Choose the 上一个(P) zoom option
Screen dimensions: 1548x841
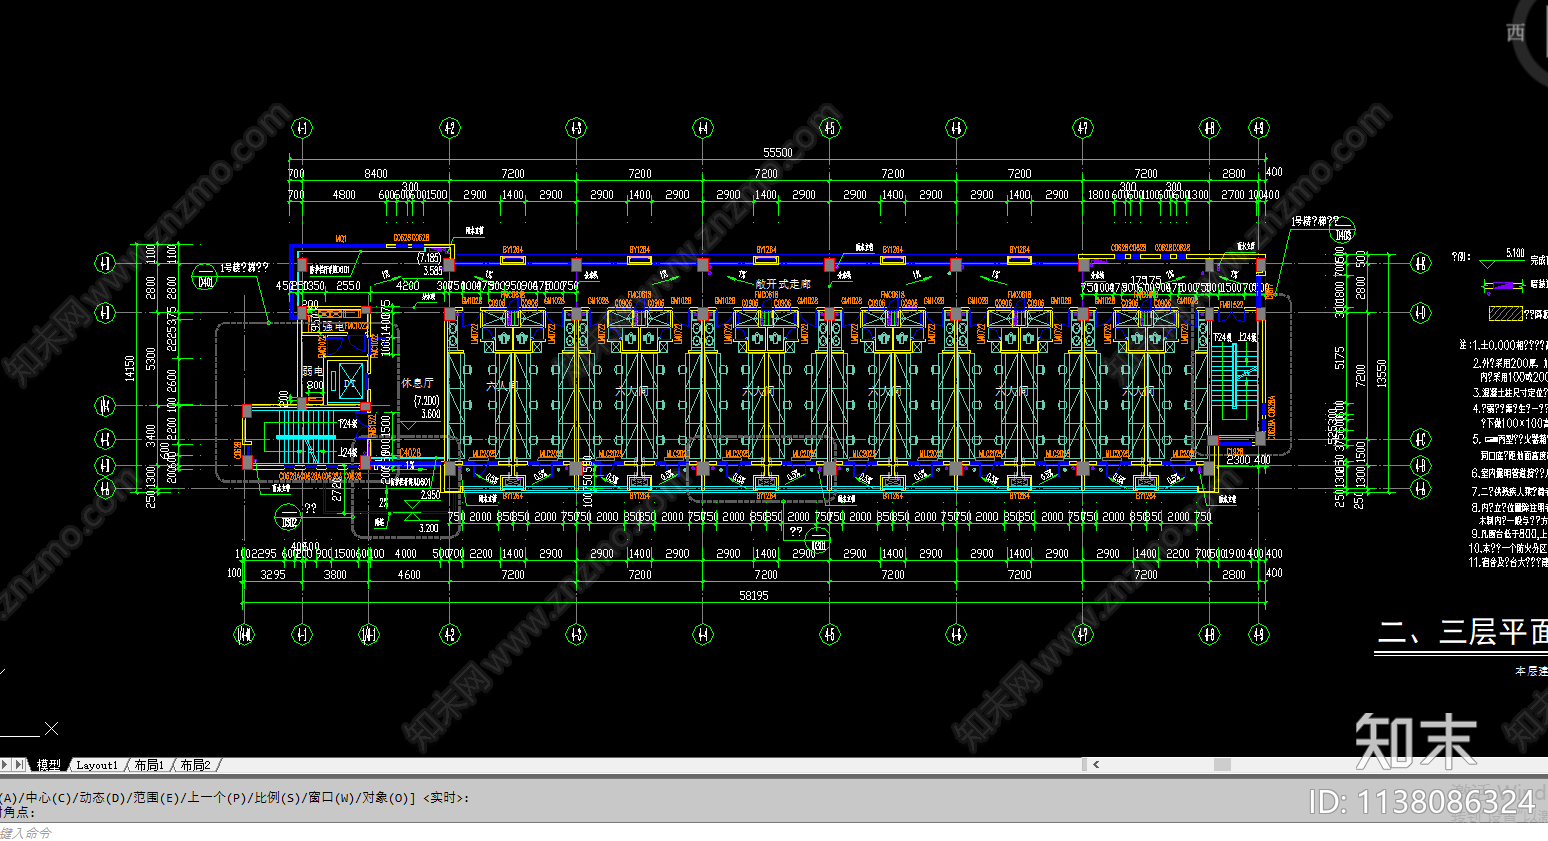tap(217, 798)
